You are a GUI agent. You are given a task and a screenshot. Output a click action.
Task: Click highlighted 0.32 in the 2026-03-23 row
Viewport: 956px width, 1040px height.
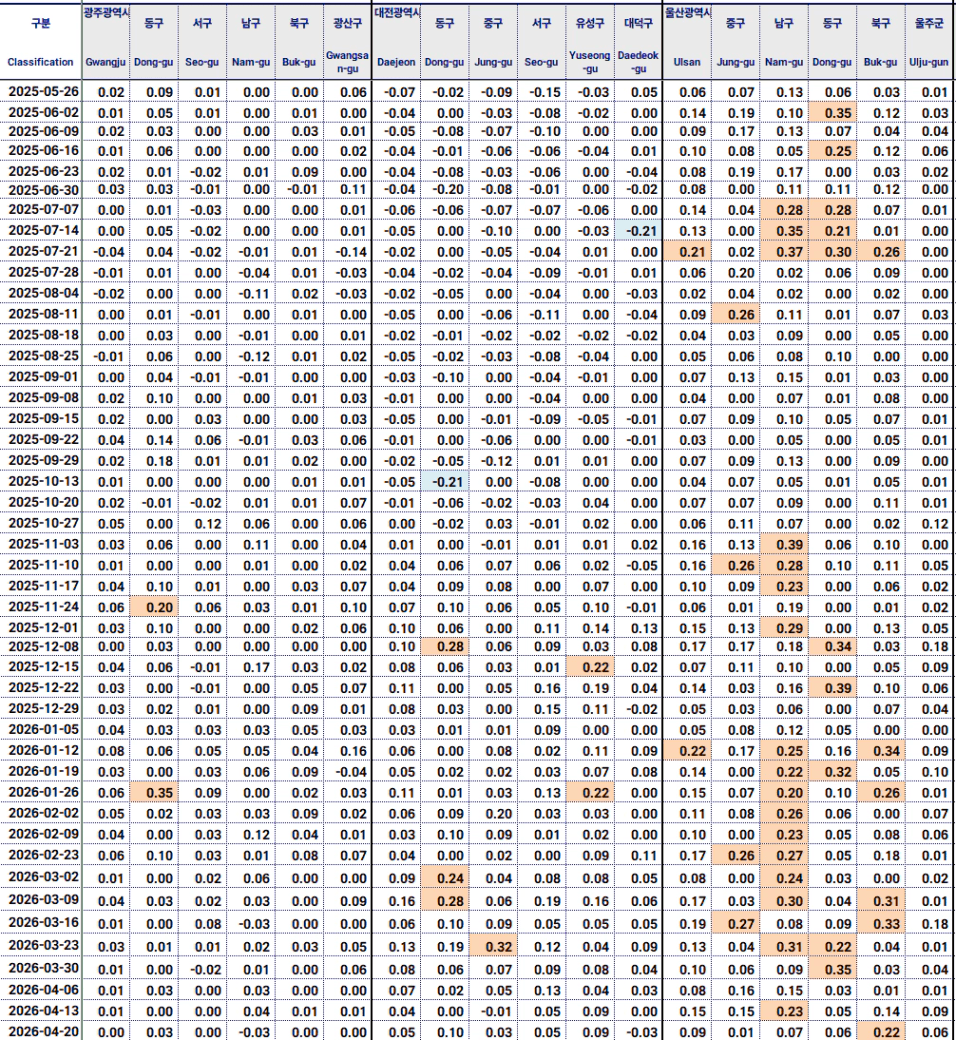pyautogui.click(x=493, y=946)
